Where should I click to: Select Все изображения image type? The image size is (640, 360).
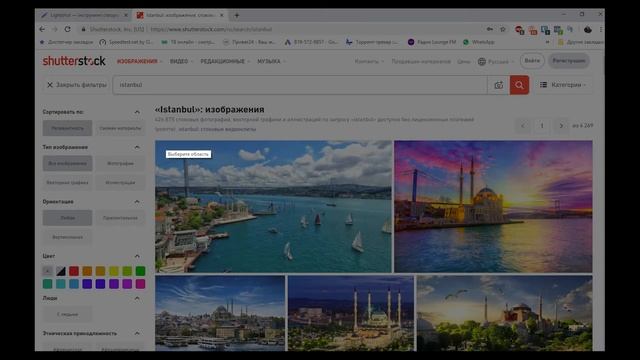67,163
